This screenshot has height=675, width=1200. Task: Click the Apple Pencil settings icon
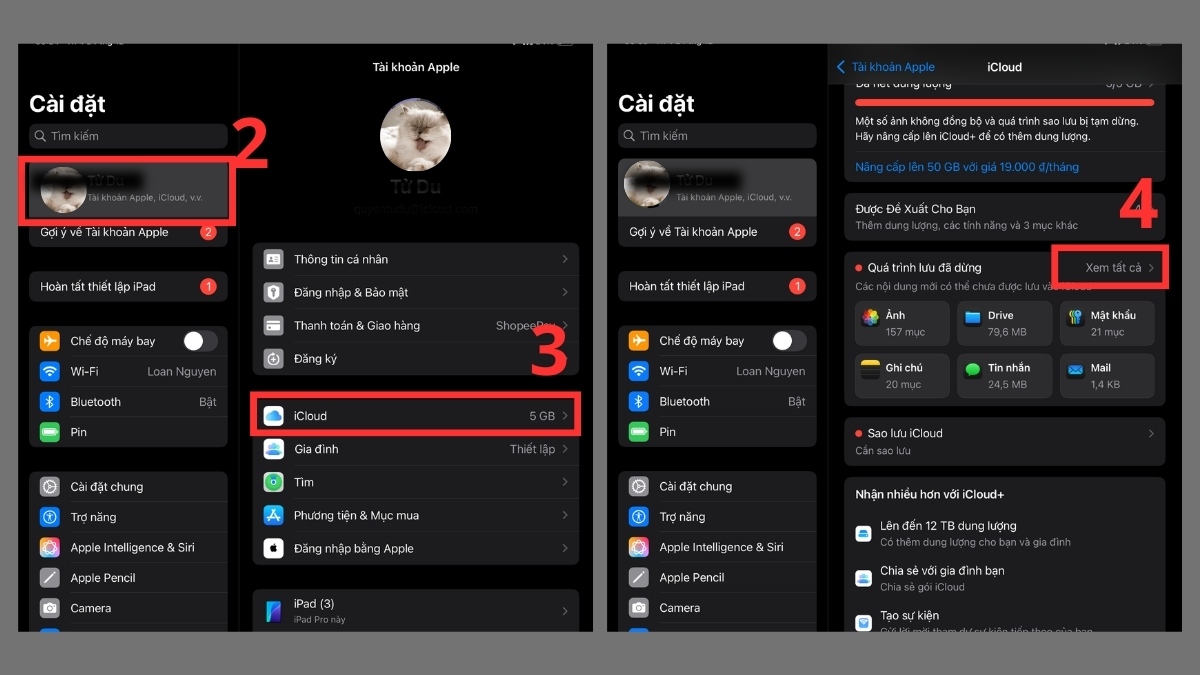[x=52, y=577]
